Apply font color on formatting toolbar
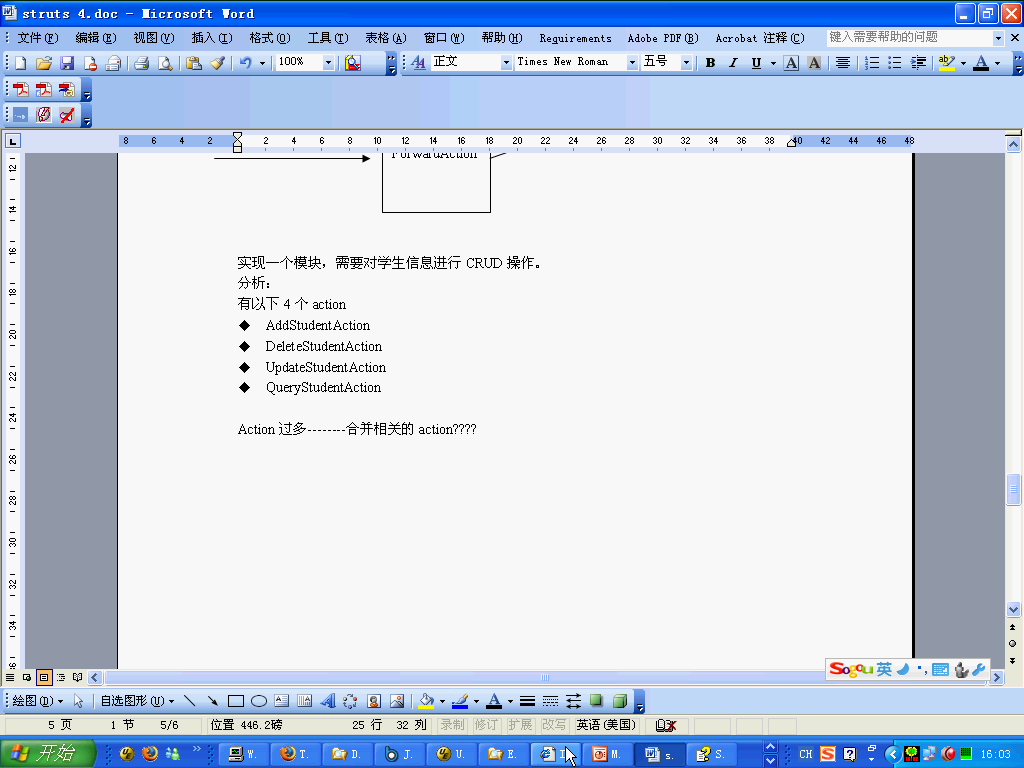Viewport: 1024px width, 768px height. tap(981, 63)
